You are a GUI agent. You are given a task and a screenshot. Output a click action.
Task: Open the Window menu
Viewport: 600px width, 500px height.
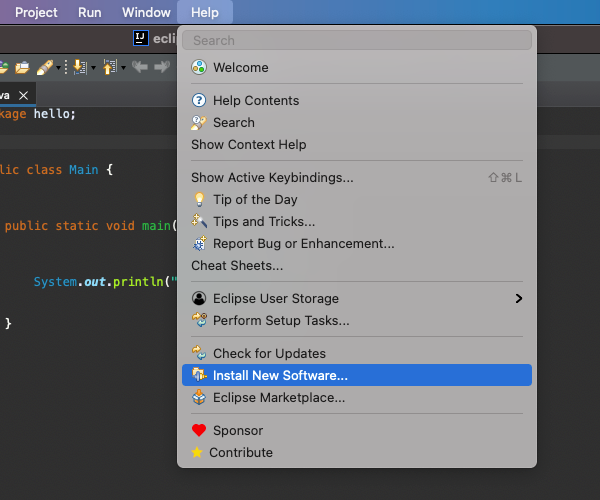pos(146,13)
